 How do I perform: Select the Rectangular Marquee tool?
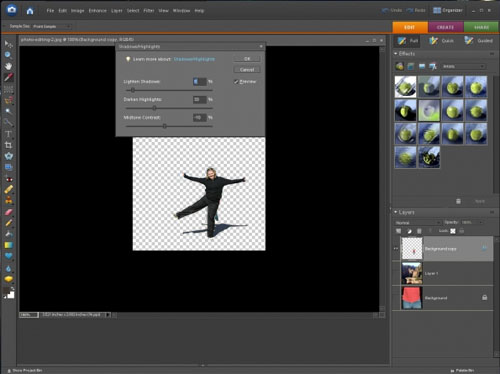point(9,89)
